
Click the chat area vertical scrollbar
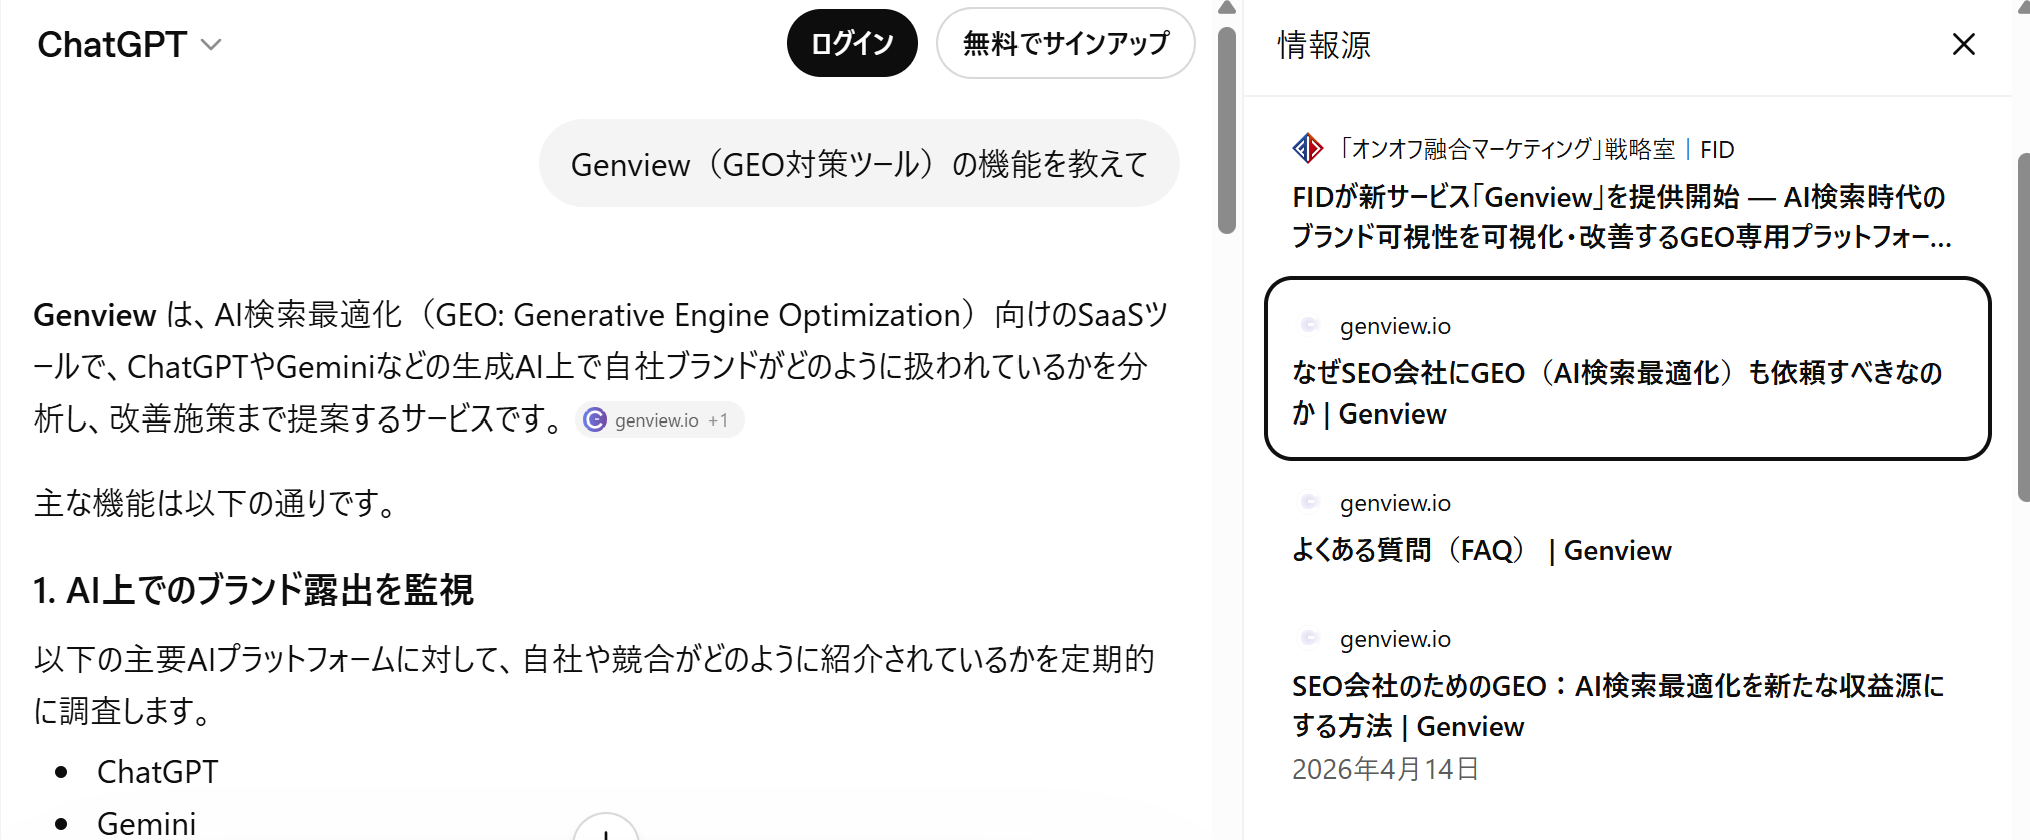[x=1227, y=130]
